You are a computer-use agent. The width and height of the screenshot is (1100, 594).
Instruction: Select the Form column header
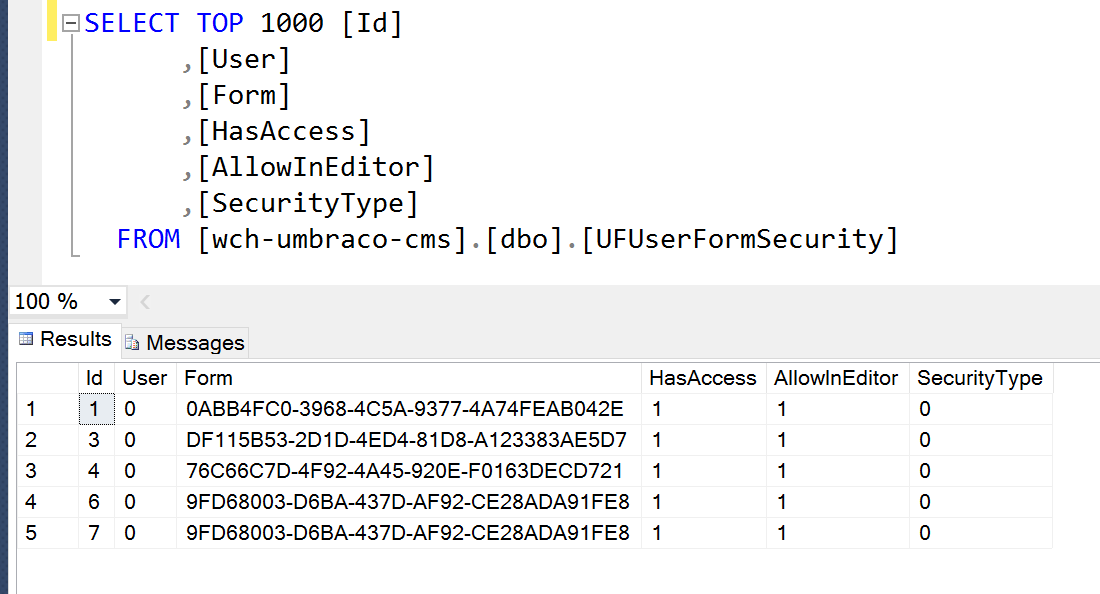409,378
